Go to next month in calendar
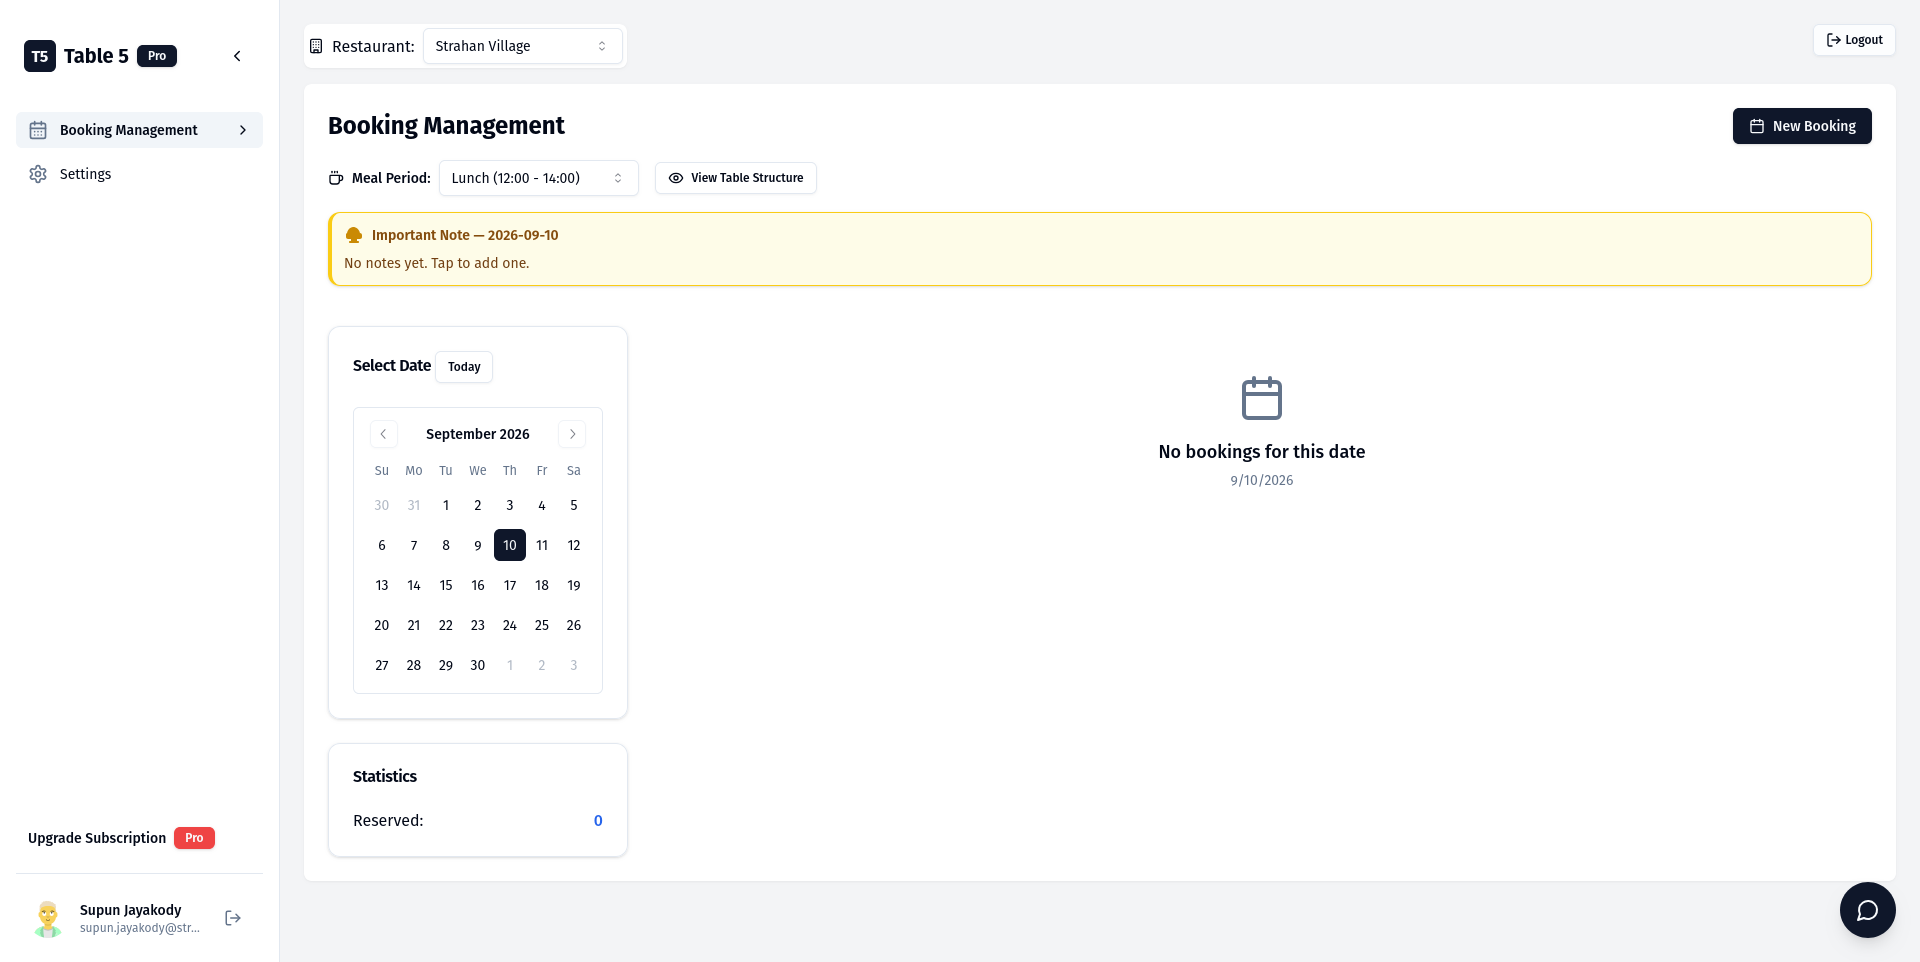 (572, 434)
